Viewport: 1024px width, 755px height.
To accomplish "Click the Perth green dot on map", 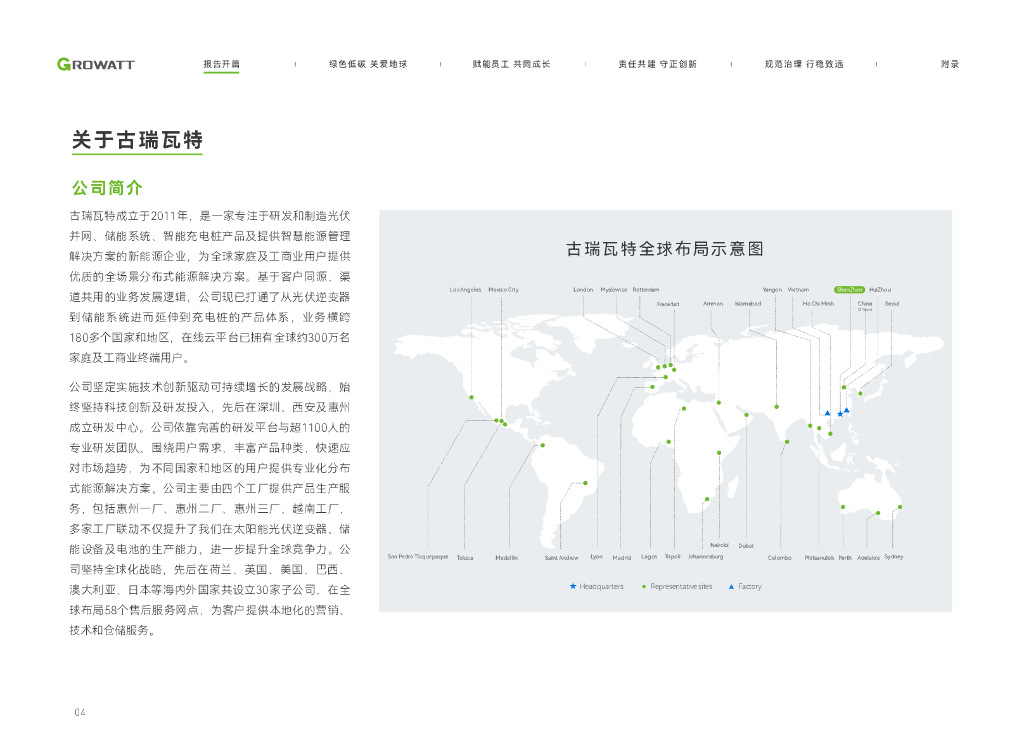I will point(843,508).
